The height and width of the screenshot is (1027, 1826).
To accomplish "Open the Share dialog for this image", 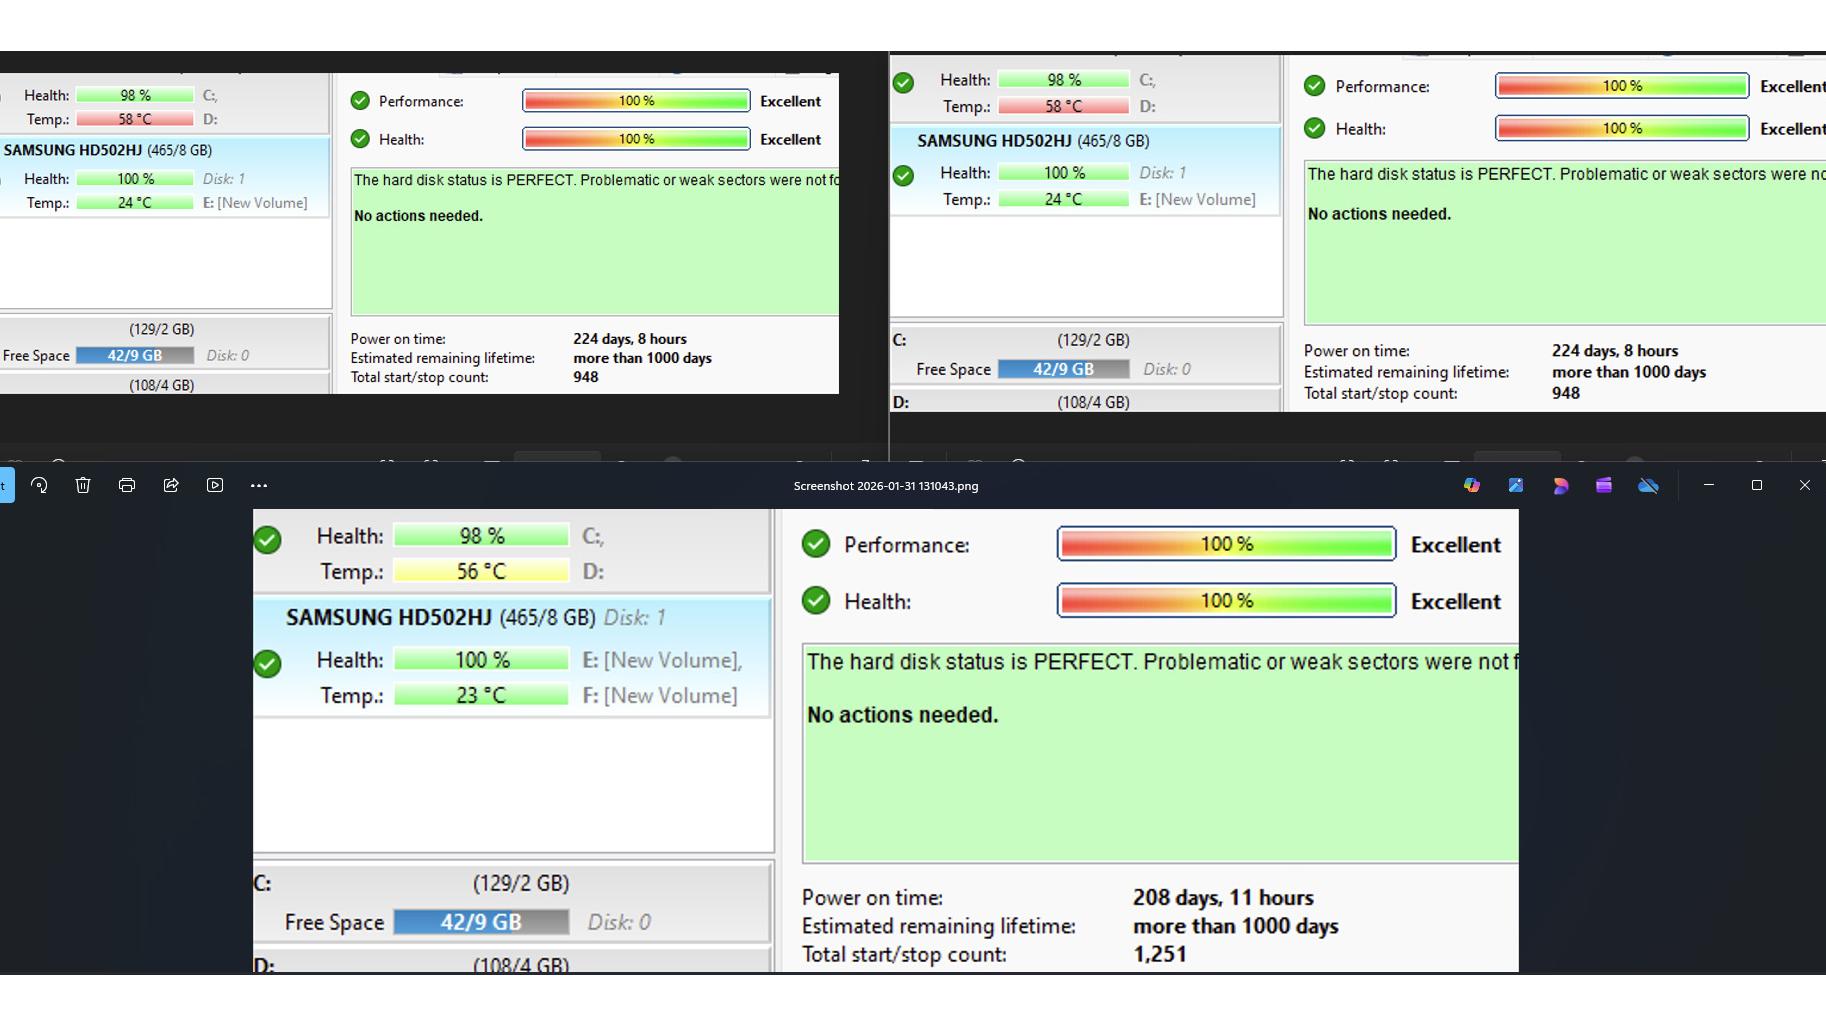I will click(171, 485).
